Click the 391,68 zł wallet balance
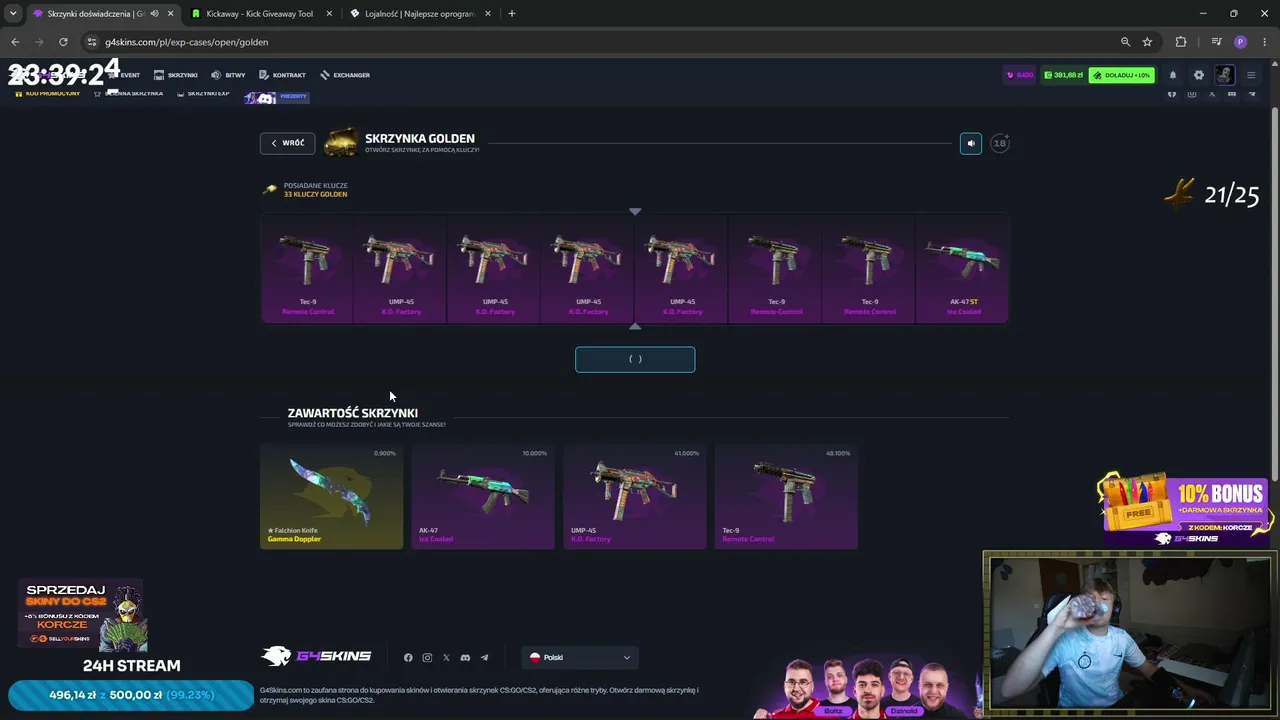Screen dimensions: 1280x720 tap(1063, 75)
